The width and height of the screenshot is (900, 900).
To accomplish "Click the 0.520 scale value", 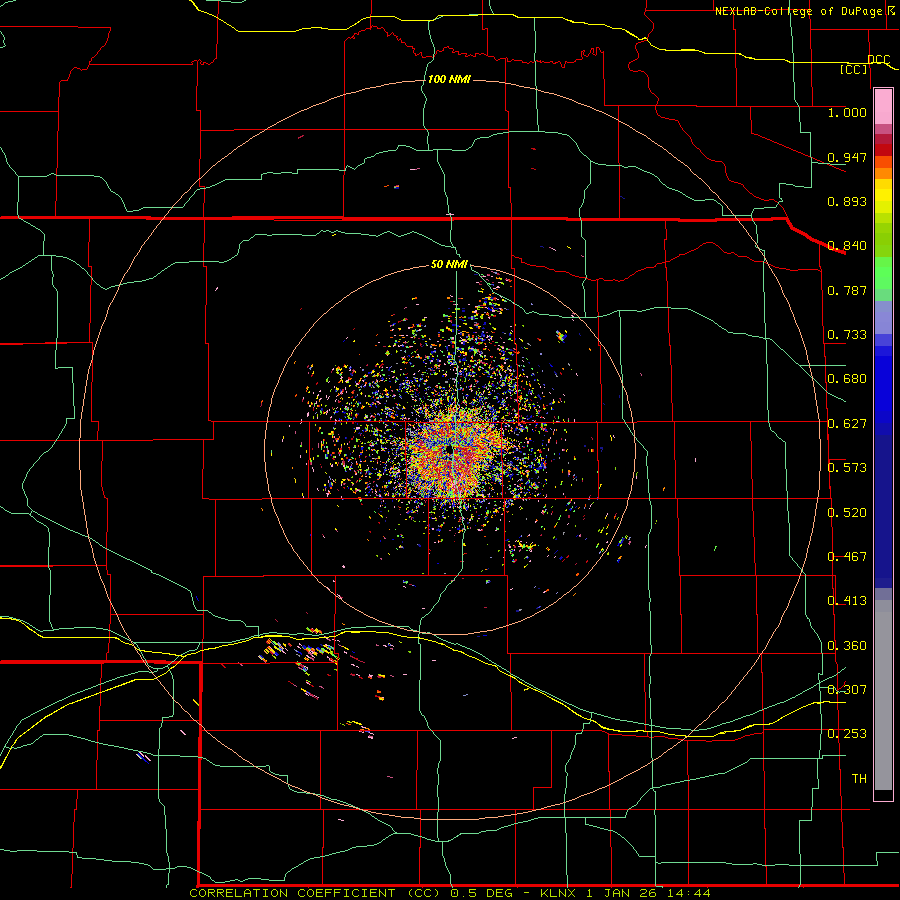I will pos(847,513).
